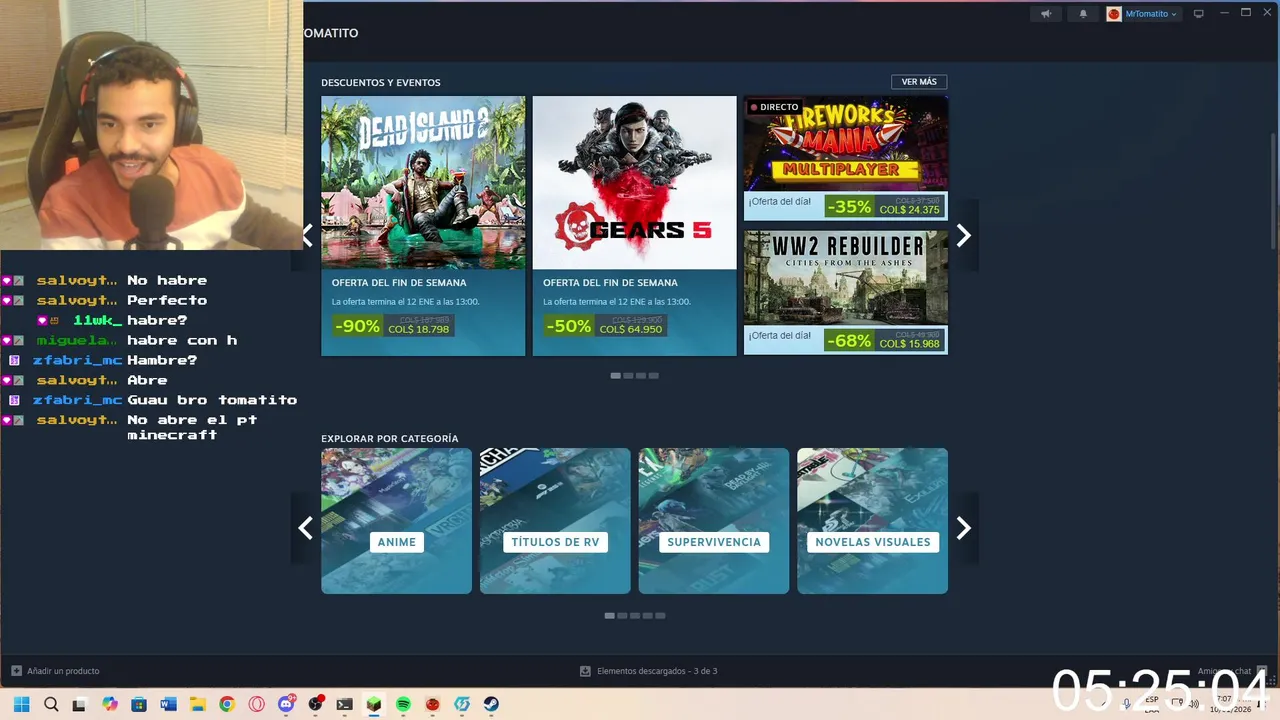Open Steam announcements megaphone icon
This screenshot has height=720, width=1280.
(x=1046, y=14)
